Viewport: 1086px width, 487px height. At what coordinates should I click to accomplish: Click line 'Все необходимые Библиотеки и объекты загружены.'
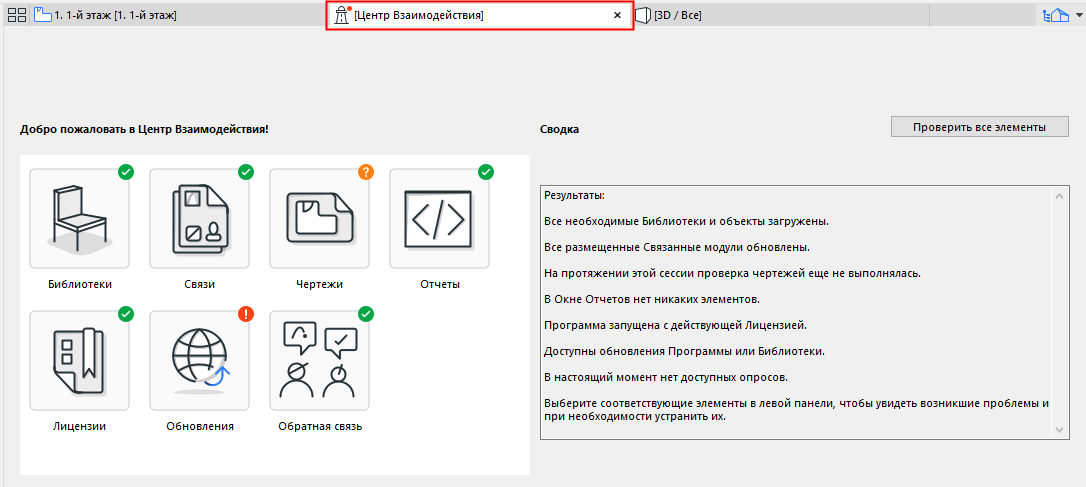point(686,222)
